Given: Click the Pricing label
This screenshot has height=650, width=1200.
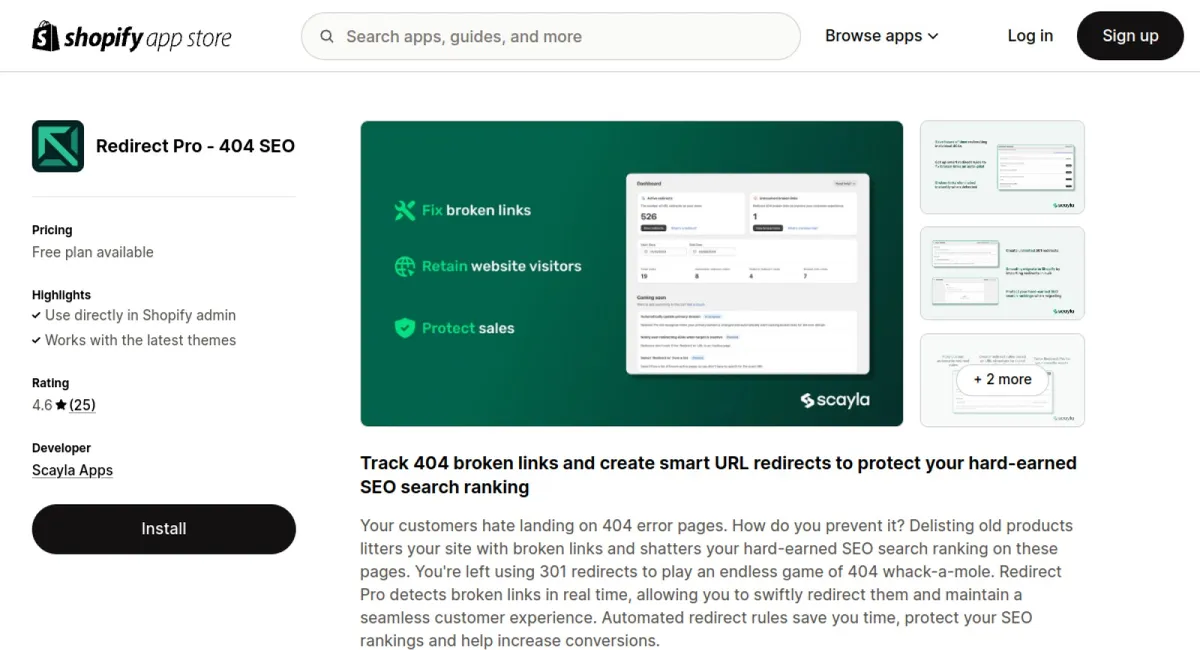Looking at the screenshot, I should pyautogui.click(x=52, y=230).
